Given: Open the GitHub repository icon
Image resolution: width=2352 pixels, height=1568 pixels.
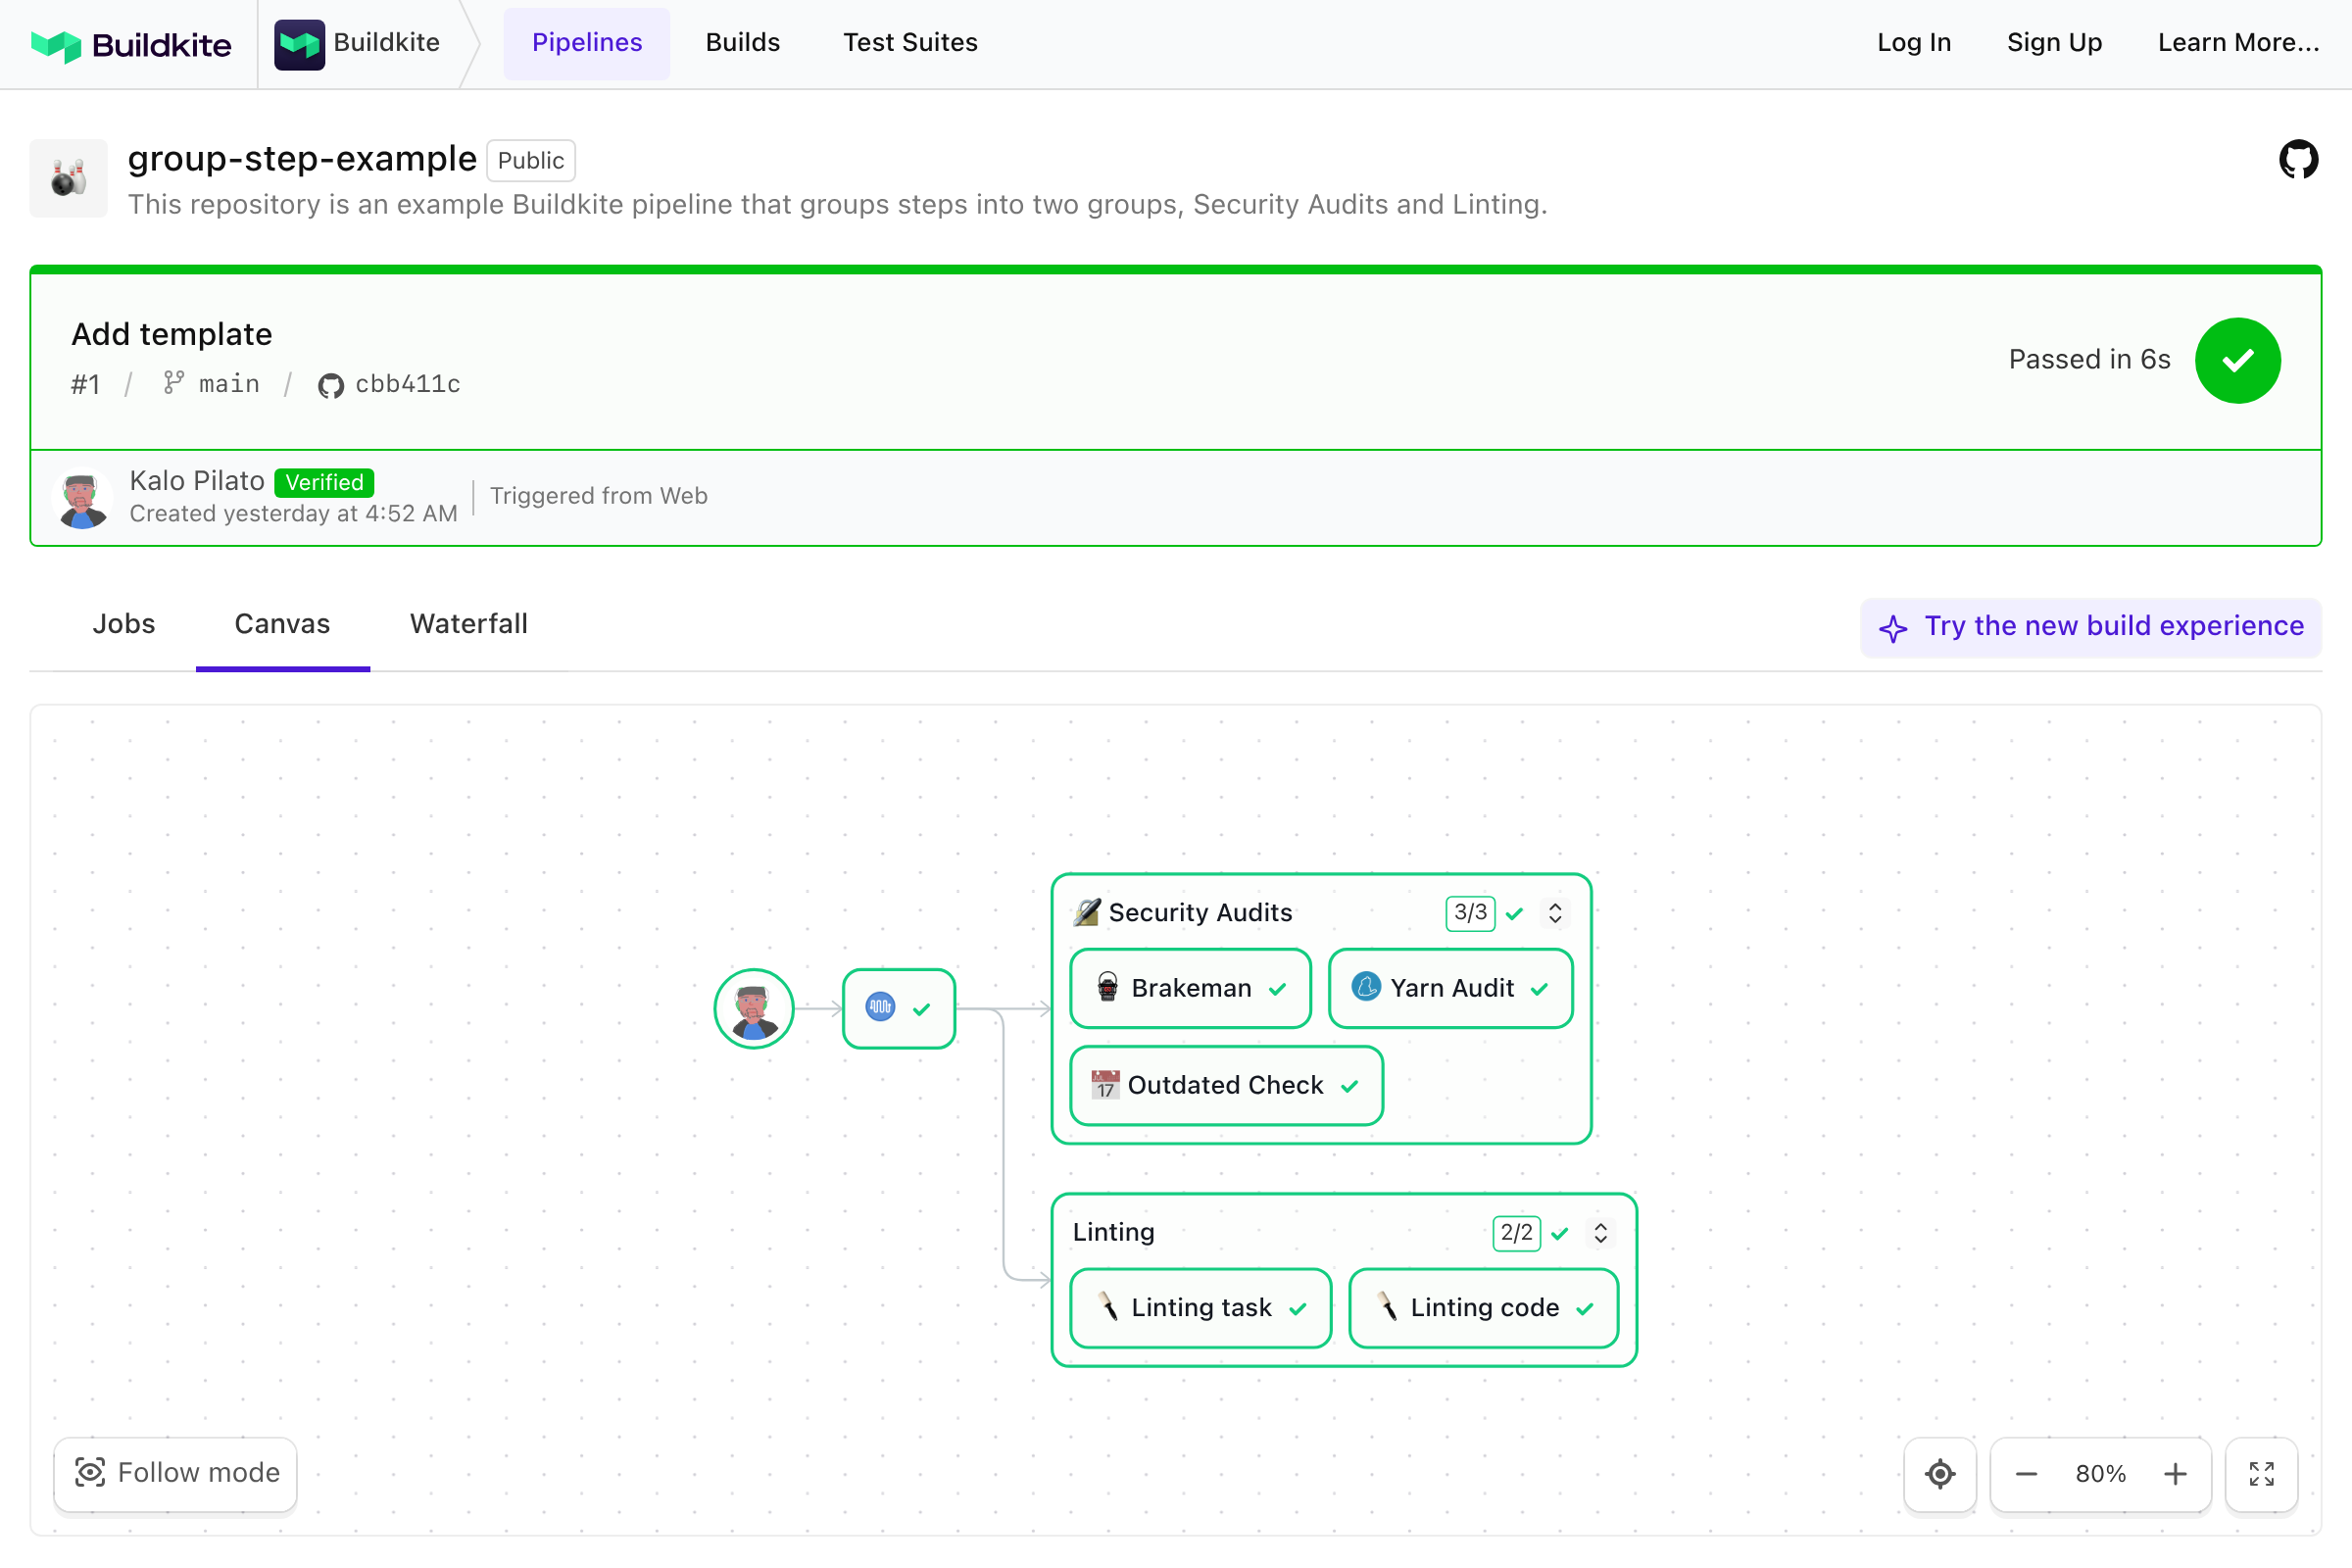Looking at the screenshot, I should pyautogui.click(x=2297, y=160).
